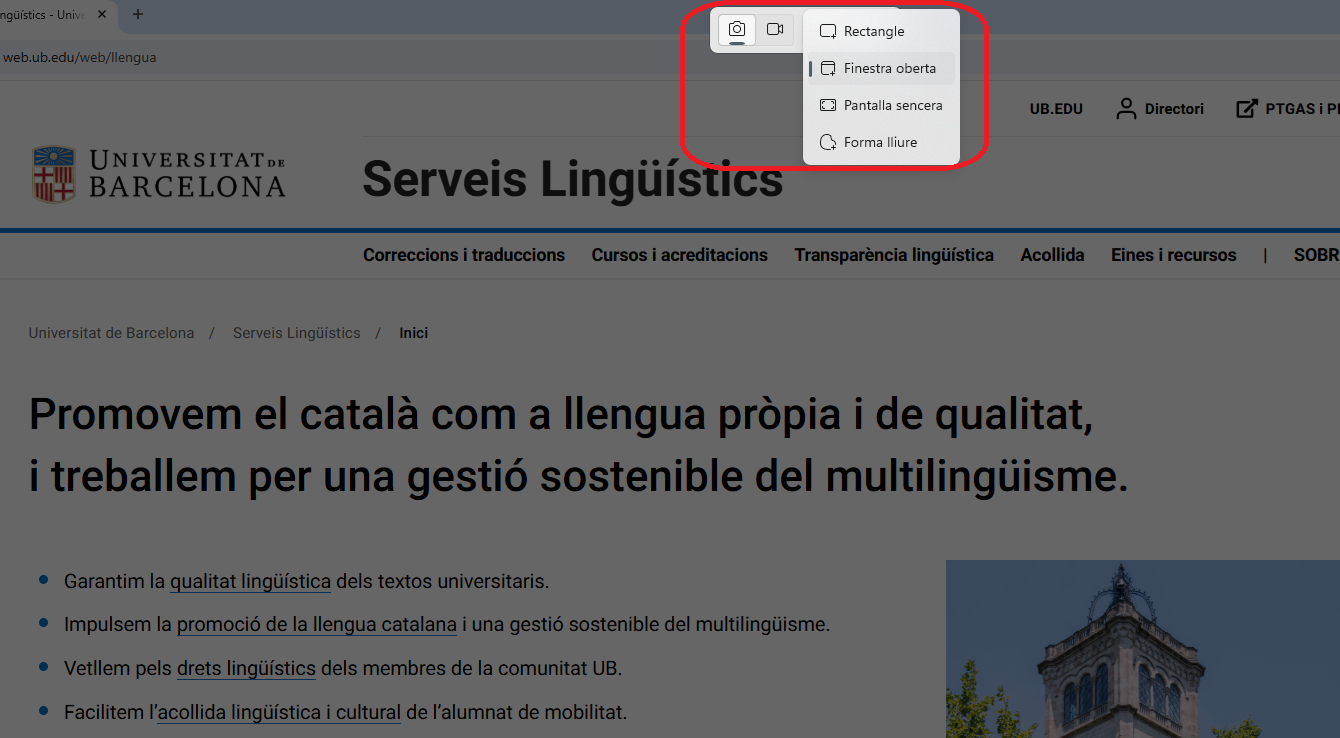Expand Correccions i traduccions menu

click(x=464, y=255)
